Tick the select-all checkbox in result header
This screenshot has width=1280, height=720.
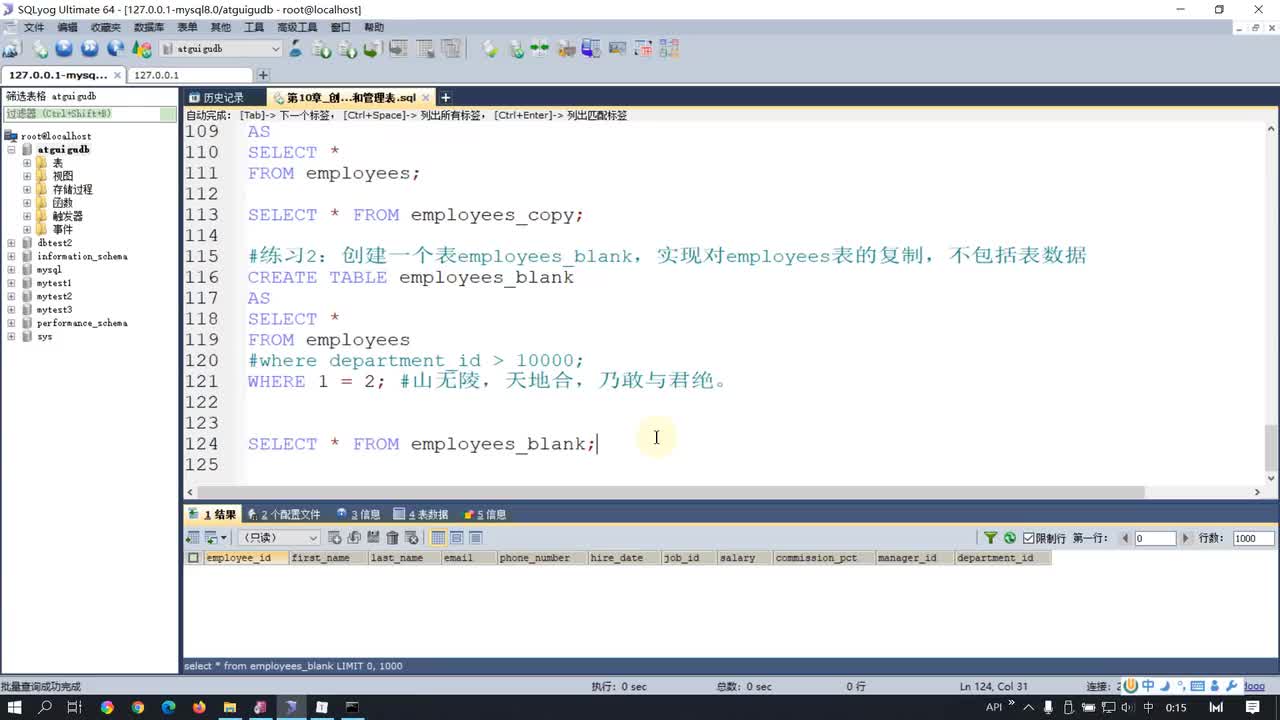click(193, 558)
